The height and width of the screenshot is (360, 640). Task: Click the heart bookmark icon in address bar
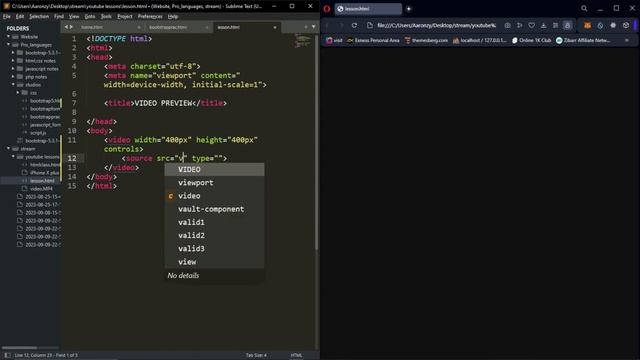(x=531, y=25)
